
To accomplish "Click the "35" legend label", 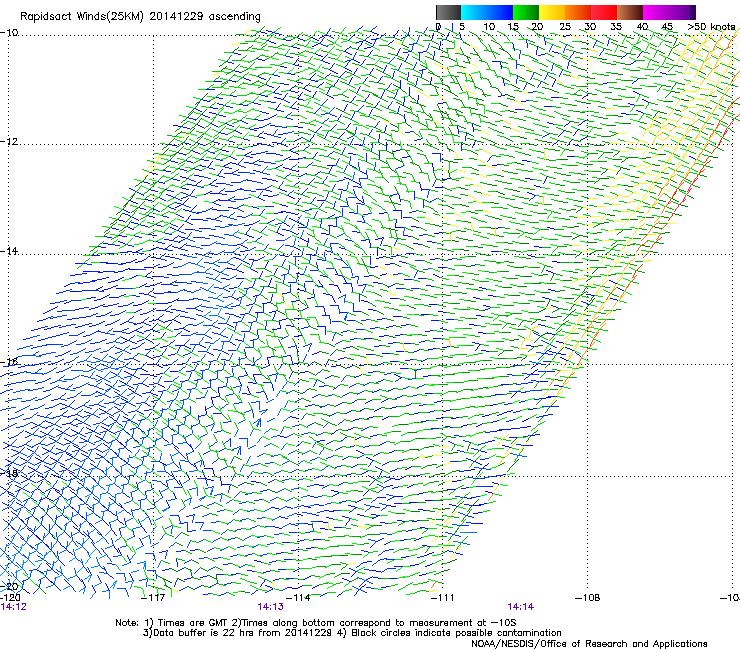I will tap(616, 27).
